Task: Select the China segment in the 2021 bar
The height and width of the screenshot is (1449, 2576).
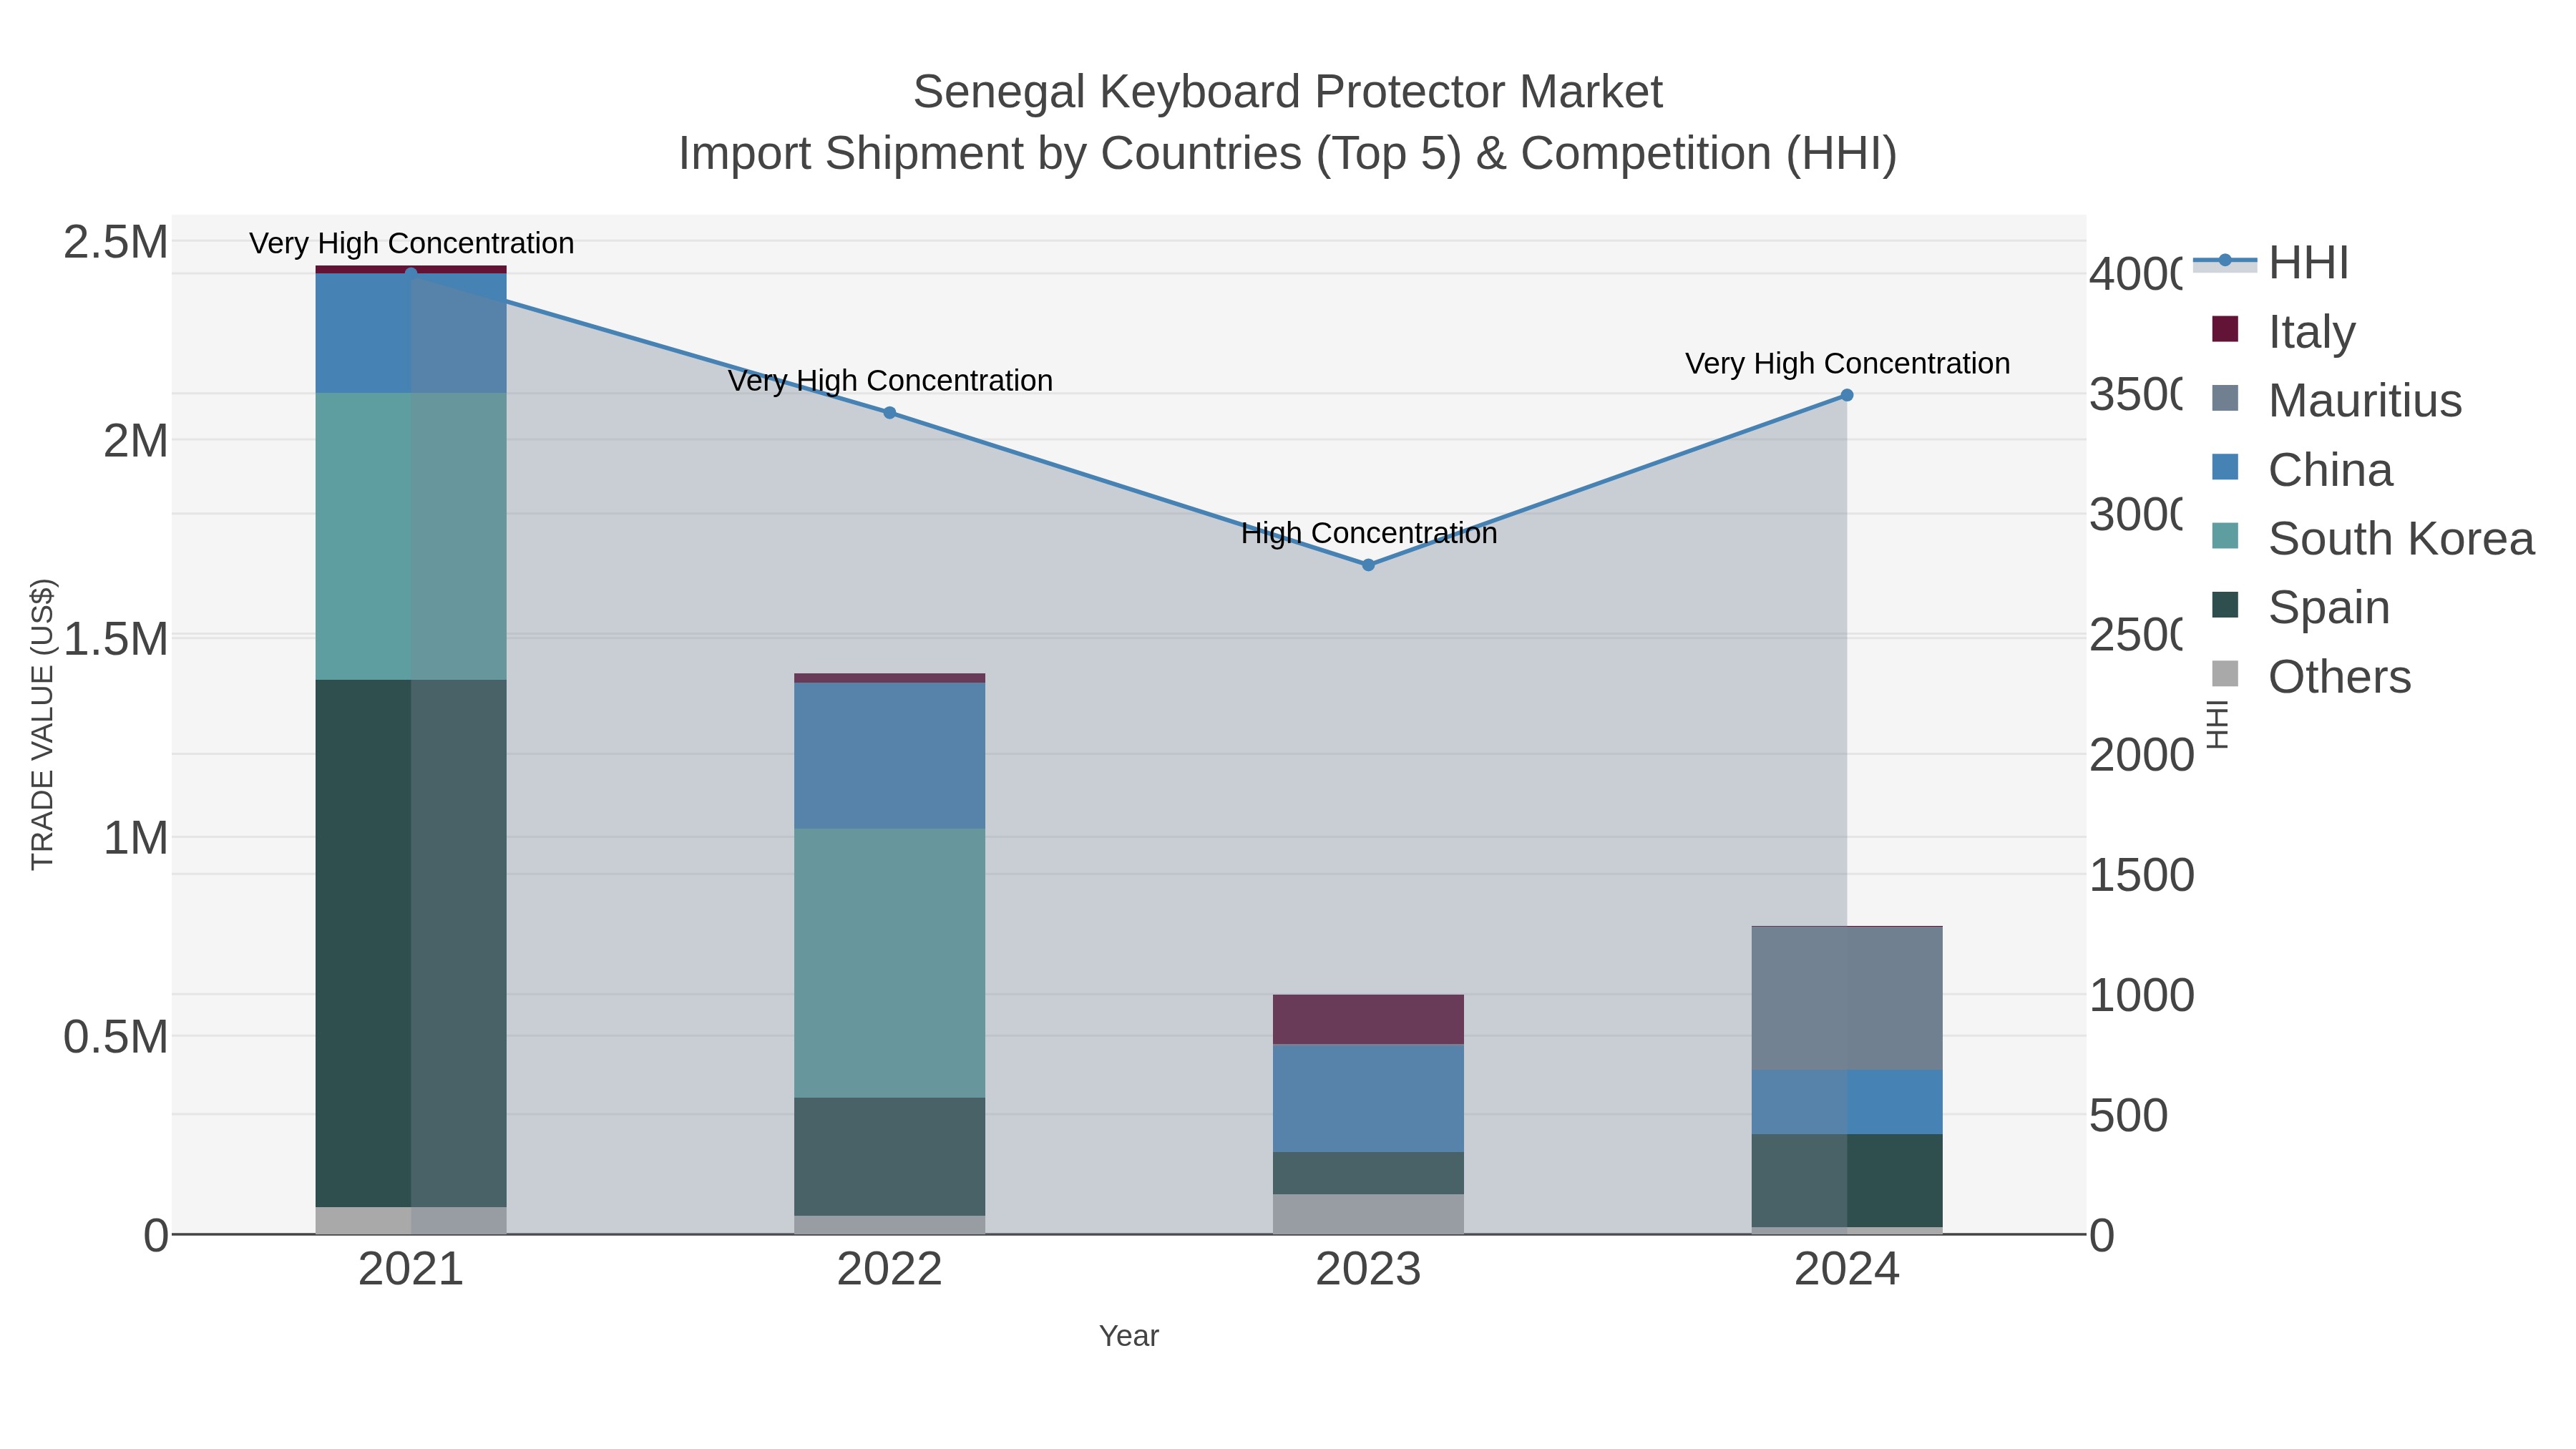Action: (411, 333)
